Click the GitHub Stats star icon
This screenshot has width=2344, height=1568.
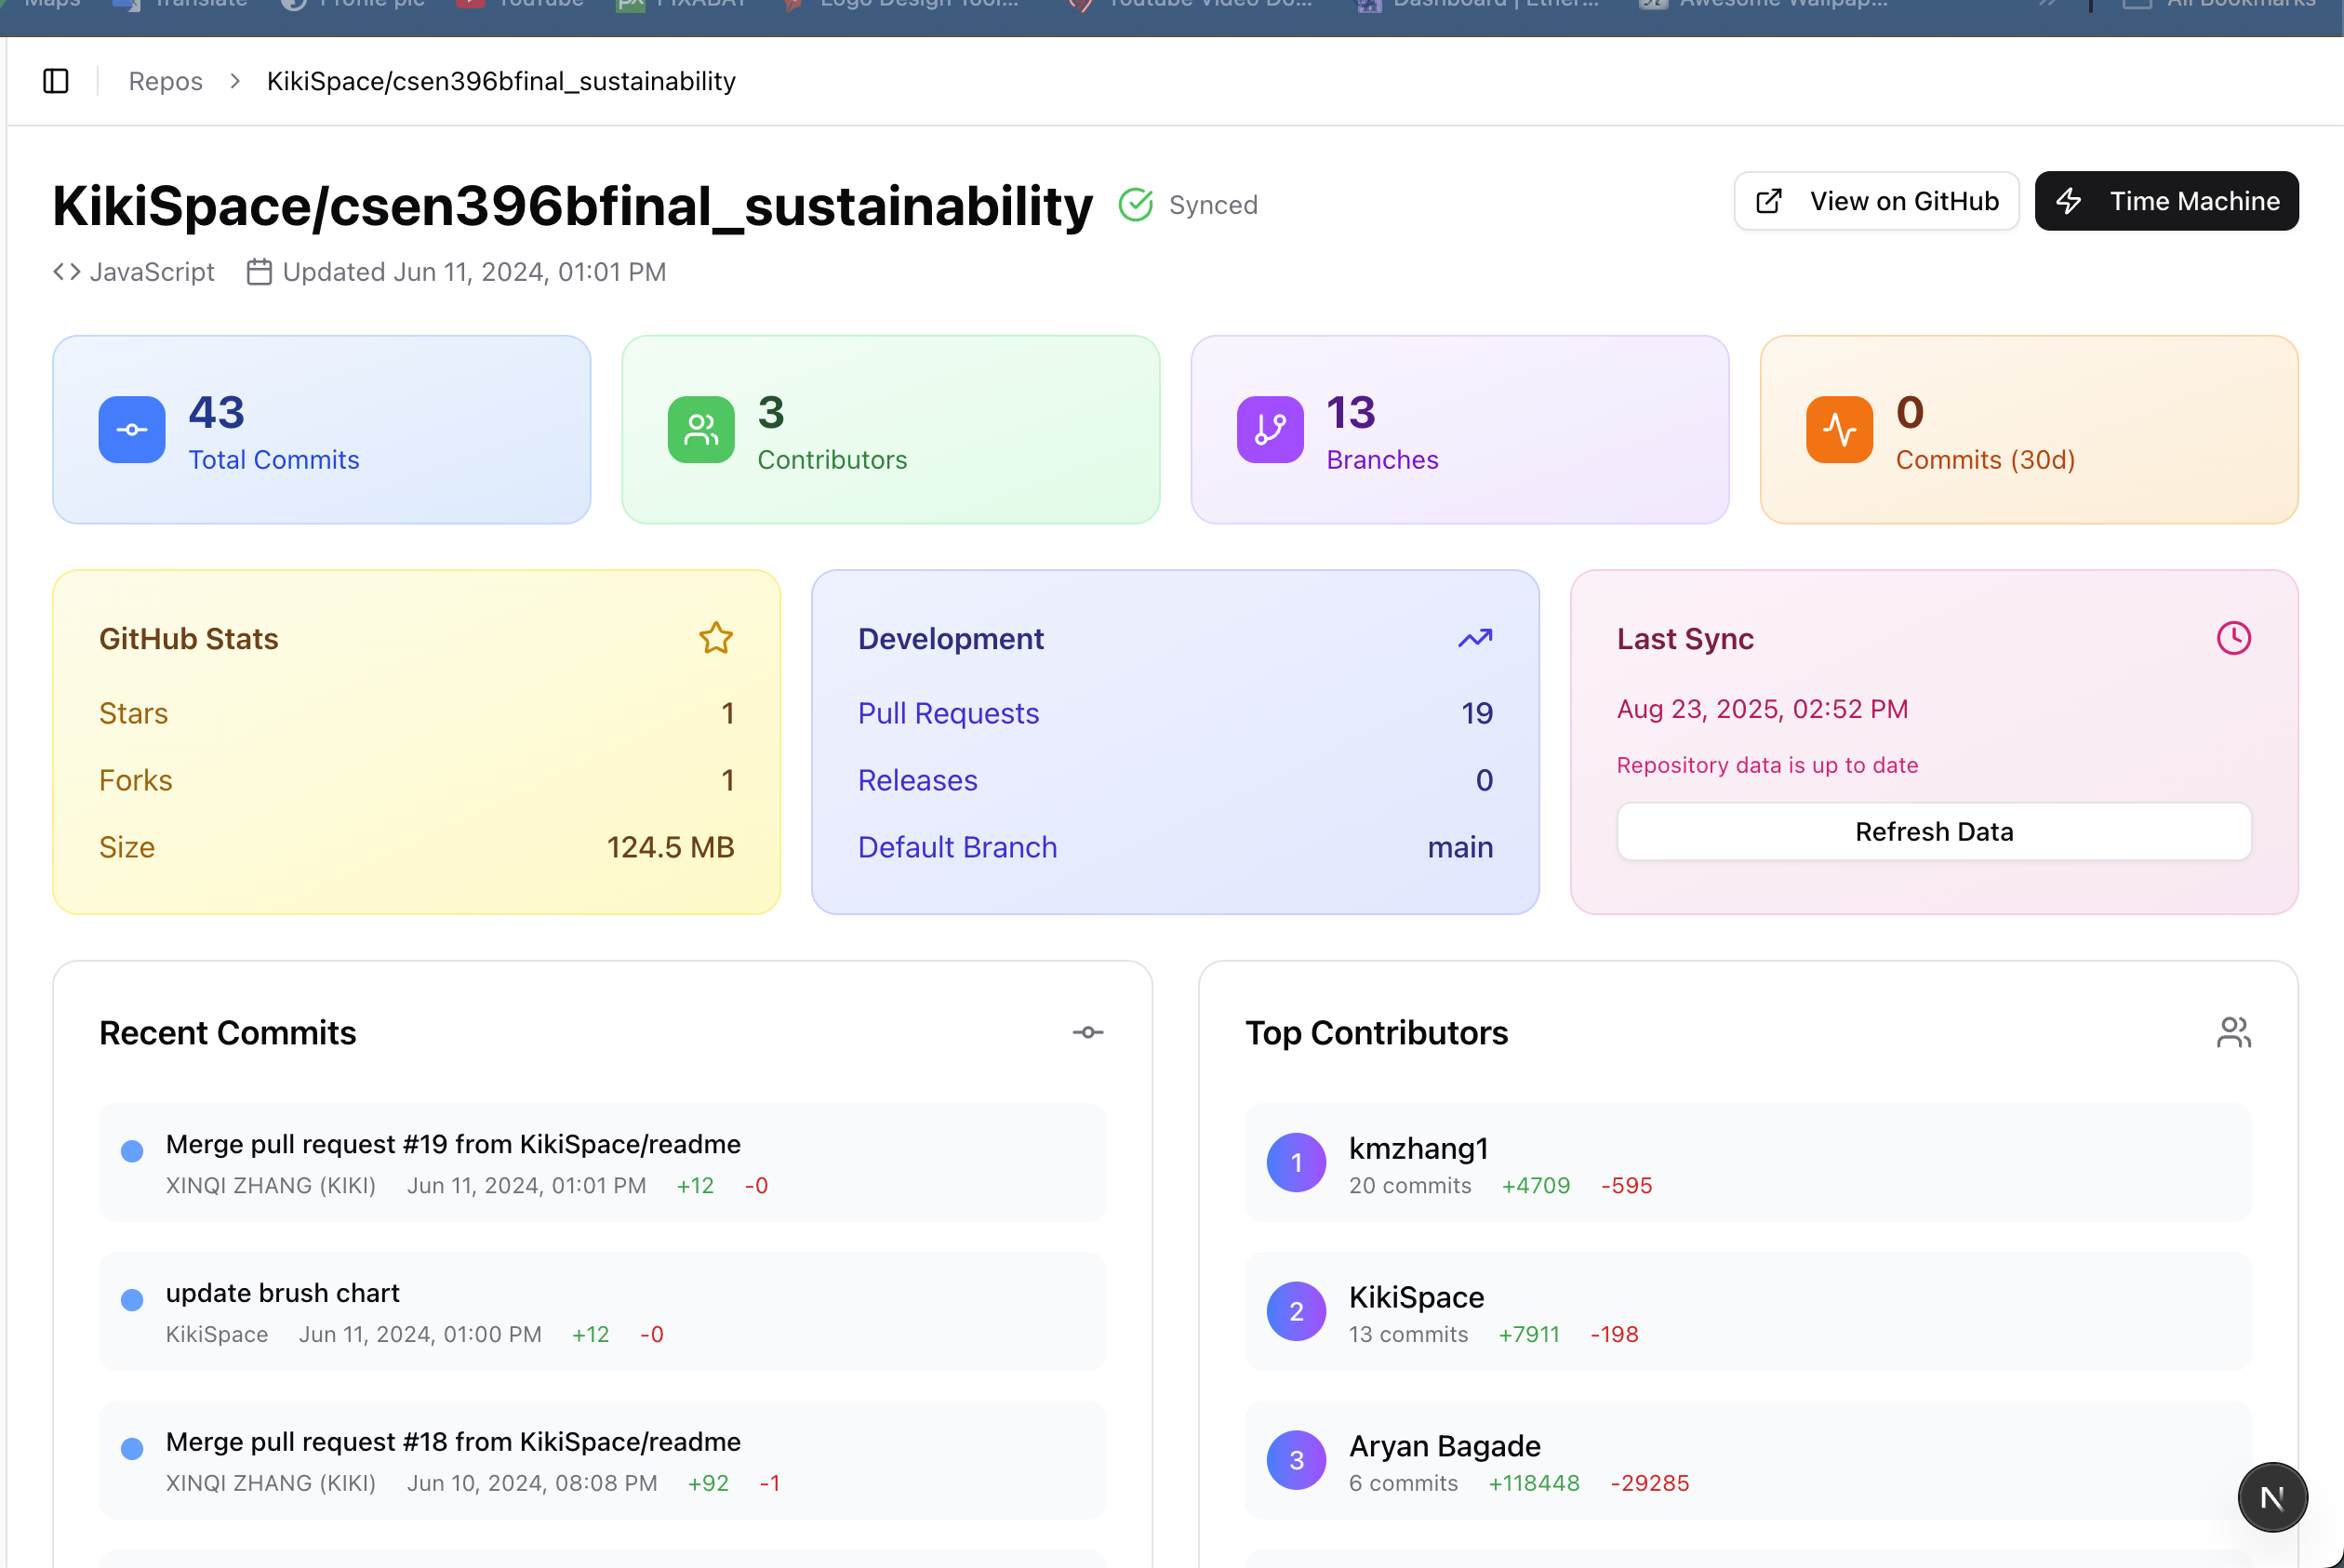[716, 638]
